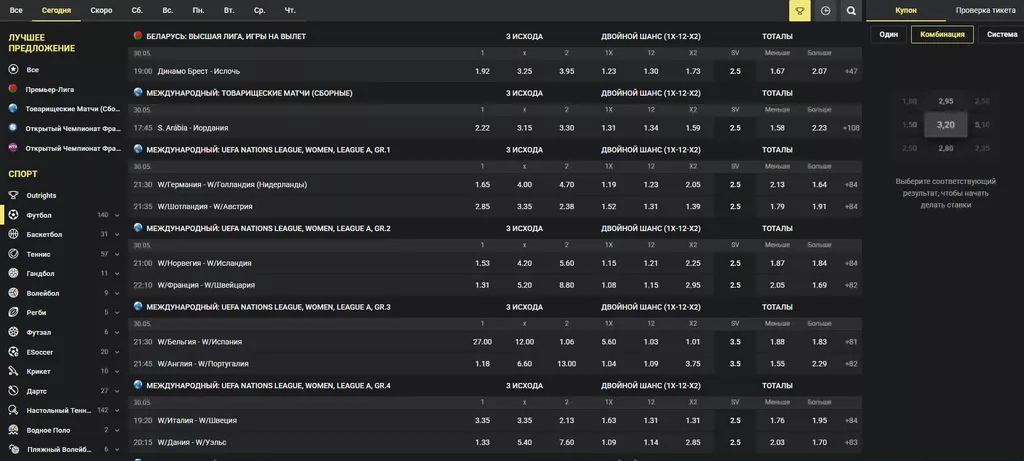Click the trophy icon in top toolbar
This screenshot has width=1024, height=461.
coord(799,11)
